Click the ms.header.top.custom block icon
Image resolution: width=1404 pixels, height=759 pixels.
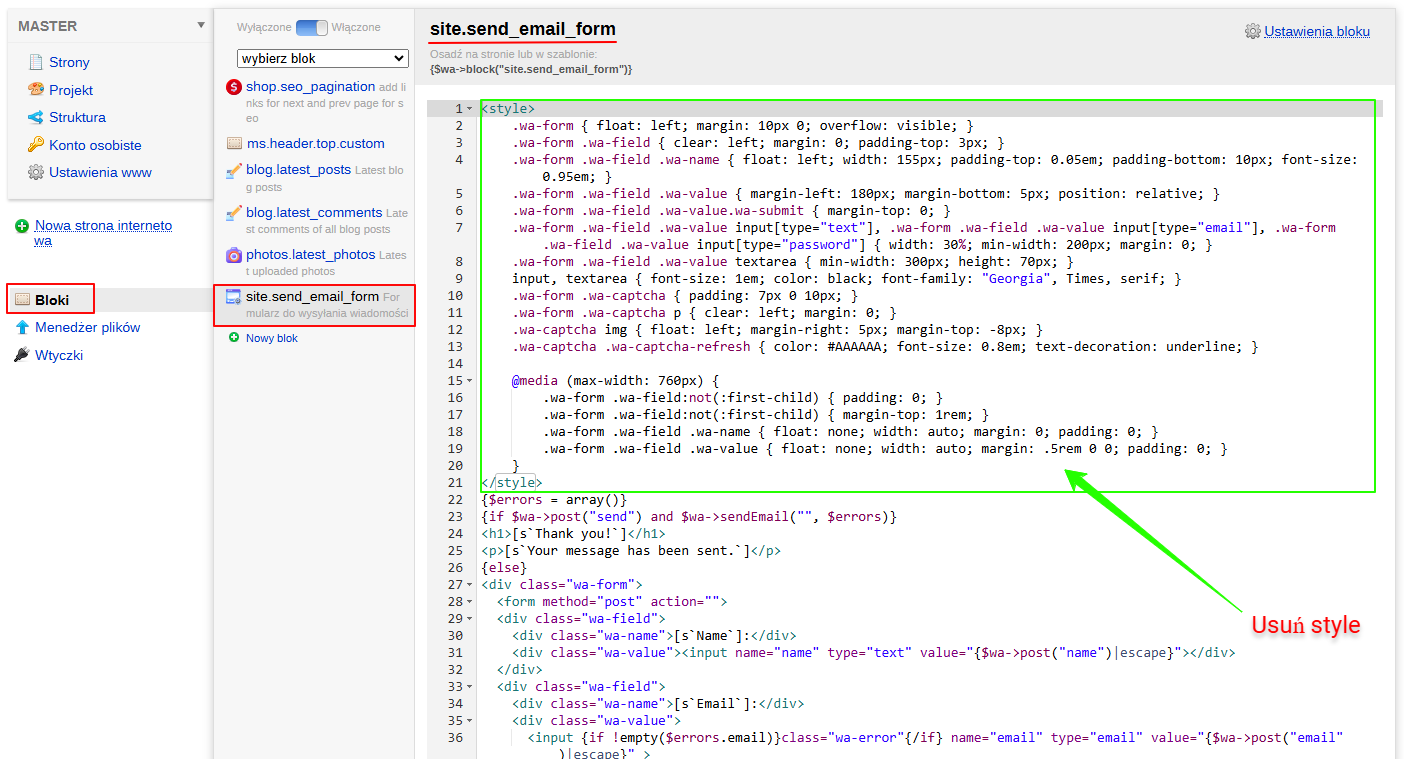234,144
